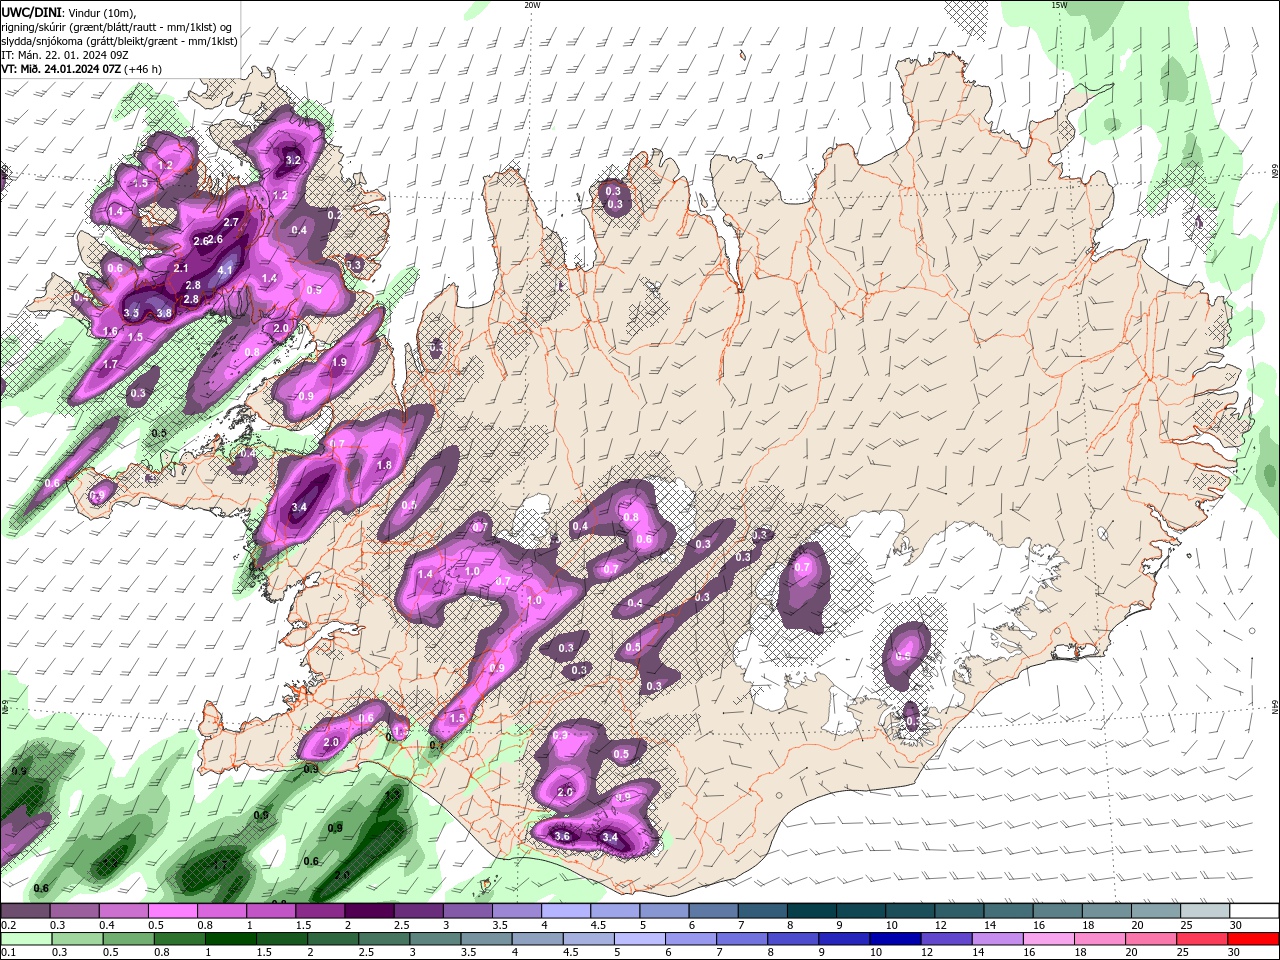
Task: Click the 20W longitude label
Action: (x=533, y=5)
